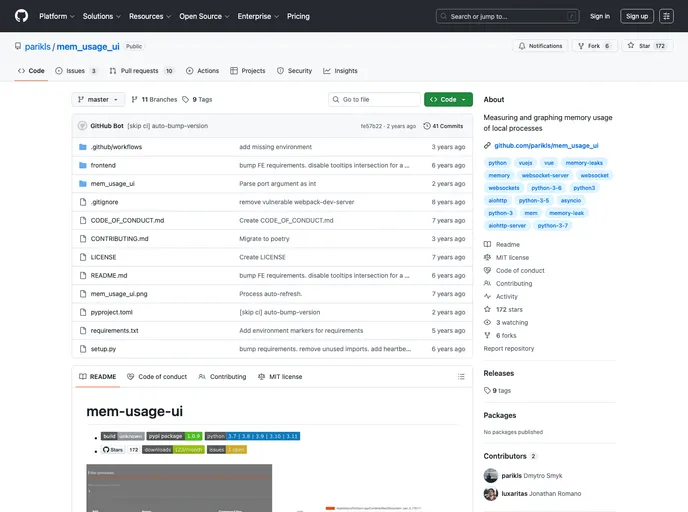Switch to the Code tab
Image resolution: width=688 pixels, height=512 pixels.
click(31, 71)
